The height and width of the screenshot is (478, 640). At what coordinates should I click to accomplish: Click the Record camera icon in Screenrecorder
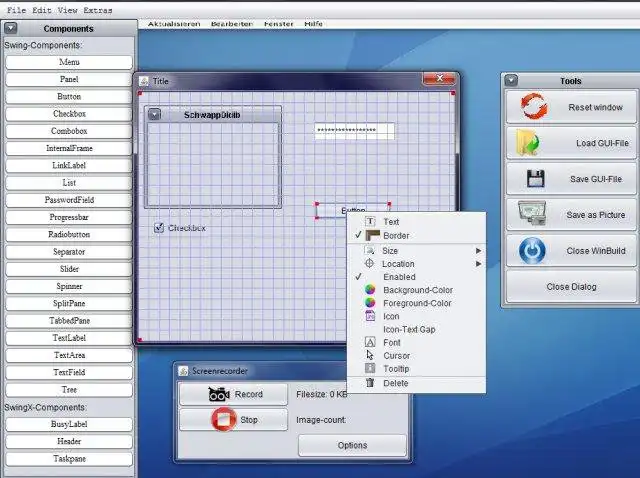[219, 394]
